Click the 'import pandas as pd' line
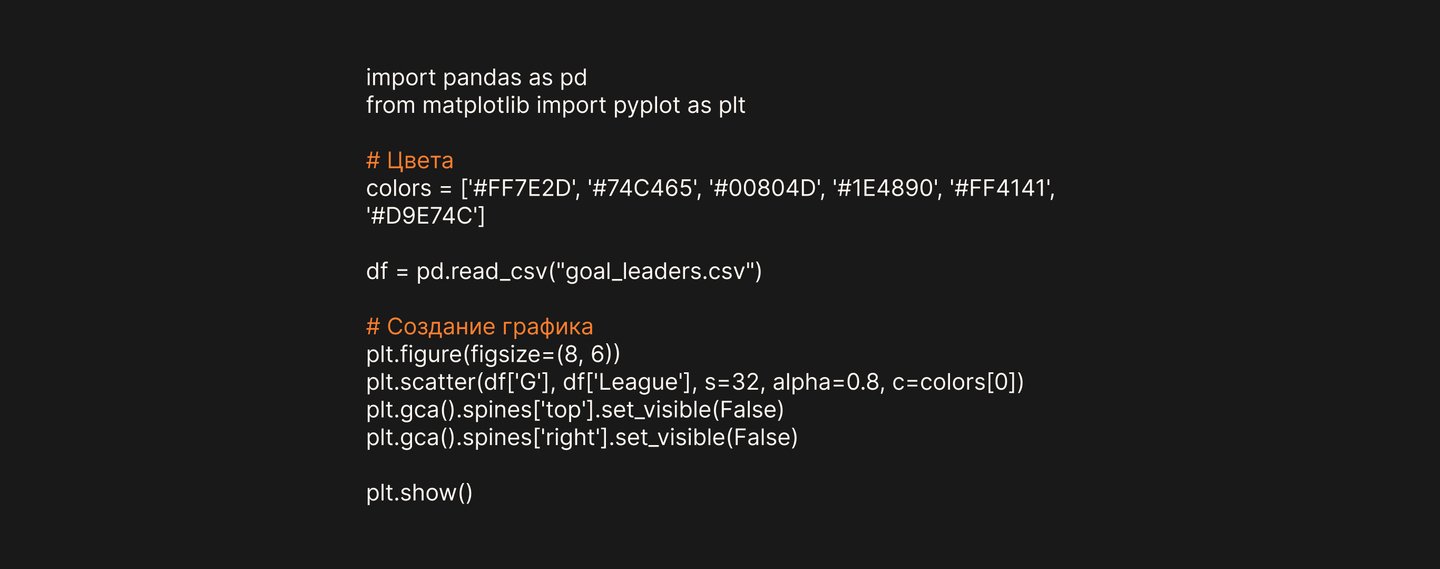The height and width of the screenshot is (569, 1440). coord(476,78)
